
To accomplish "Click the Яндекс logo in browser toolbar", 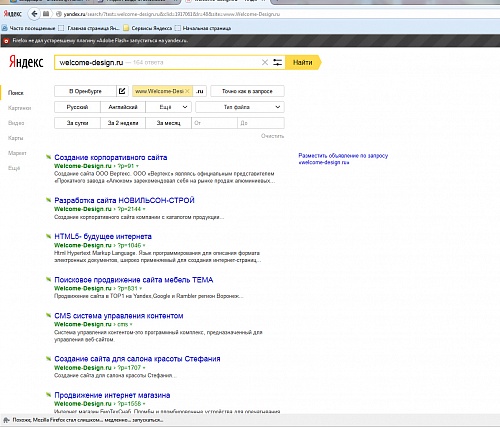I will pyautogui.click(x=13, y=14).
